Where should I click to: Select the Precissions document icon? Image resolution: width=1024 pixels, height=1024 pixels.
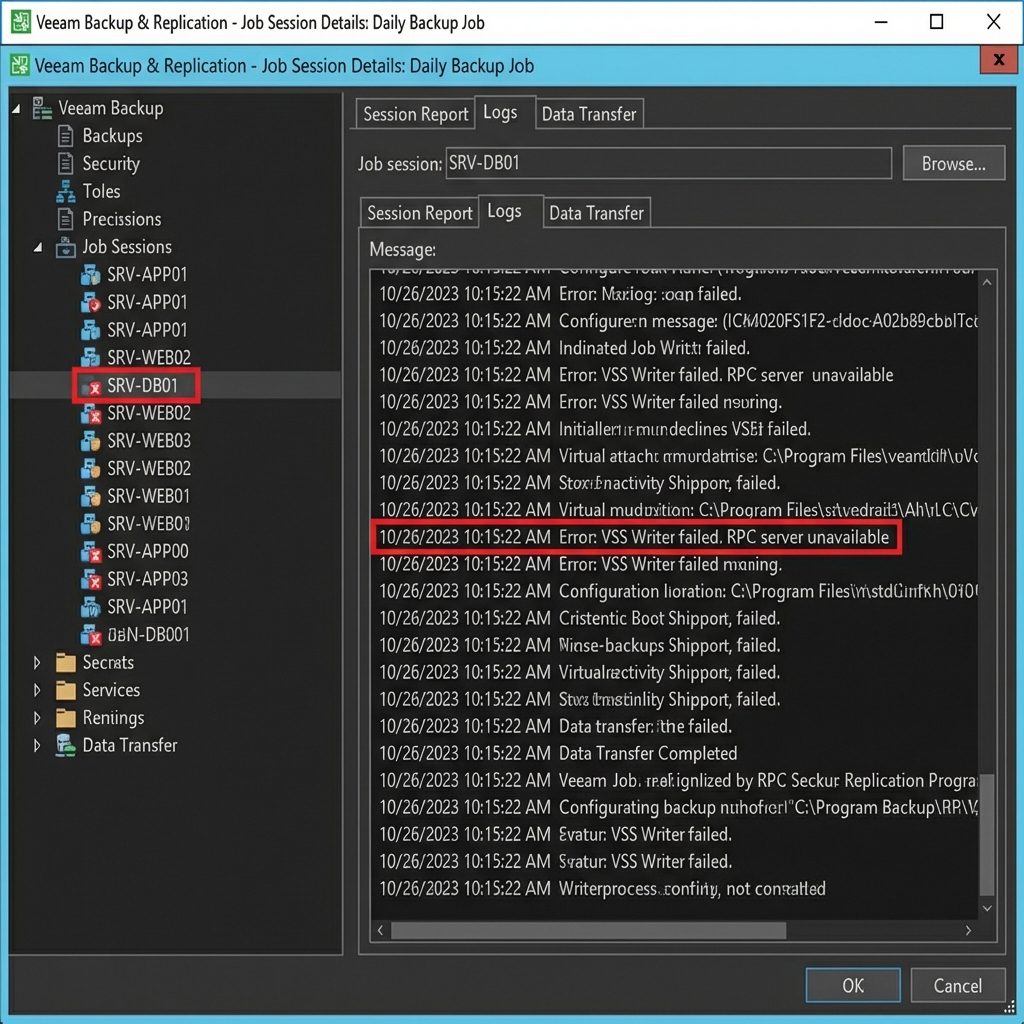[x=66, y=219]
